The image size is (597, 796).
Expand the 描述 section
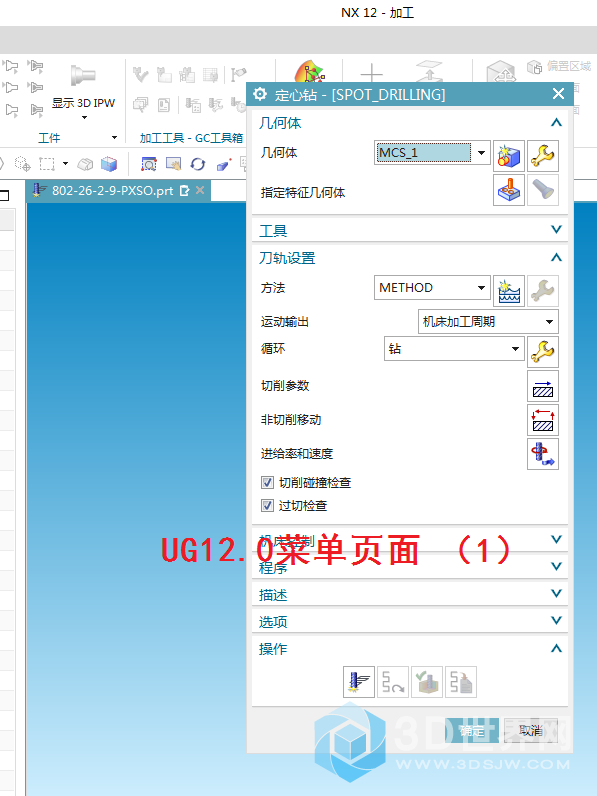(556, 594)
